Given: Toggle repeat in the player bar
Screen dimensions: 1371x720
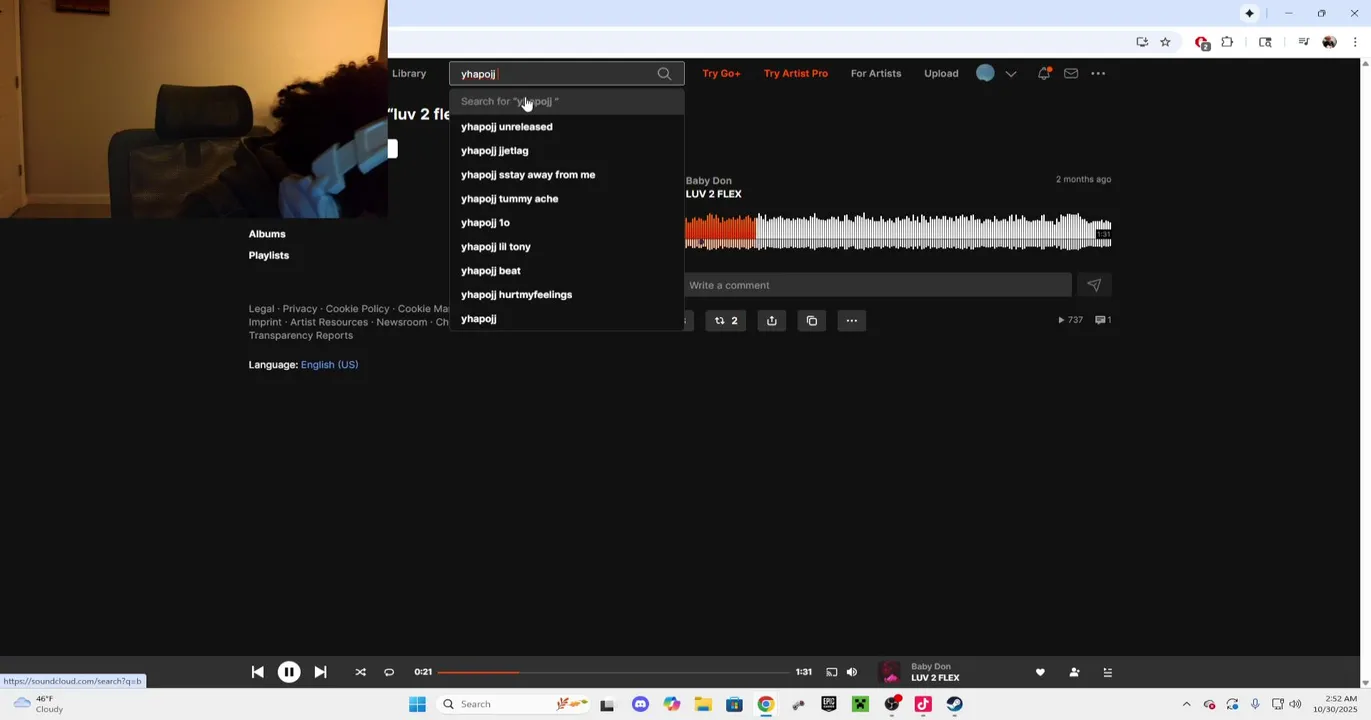Looking at the screenshot, I should tap(389, 672).
